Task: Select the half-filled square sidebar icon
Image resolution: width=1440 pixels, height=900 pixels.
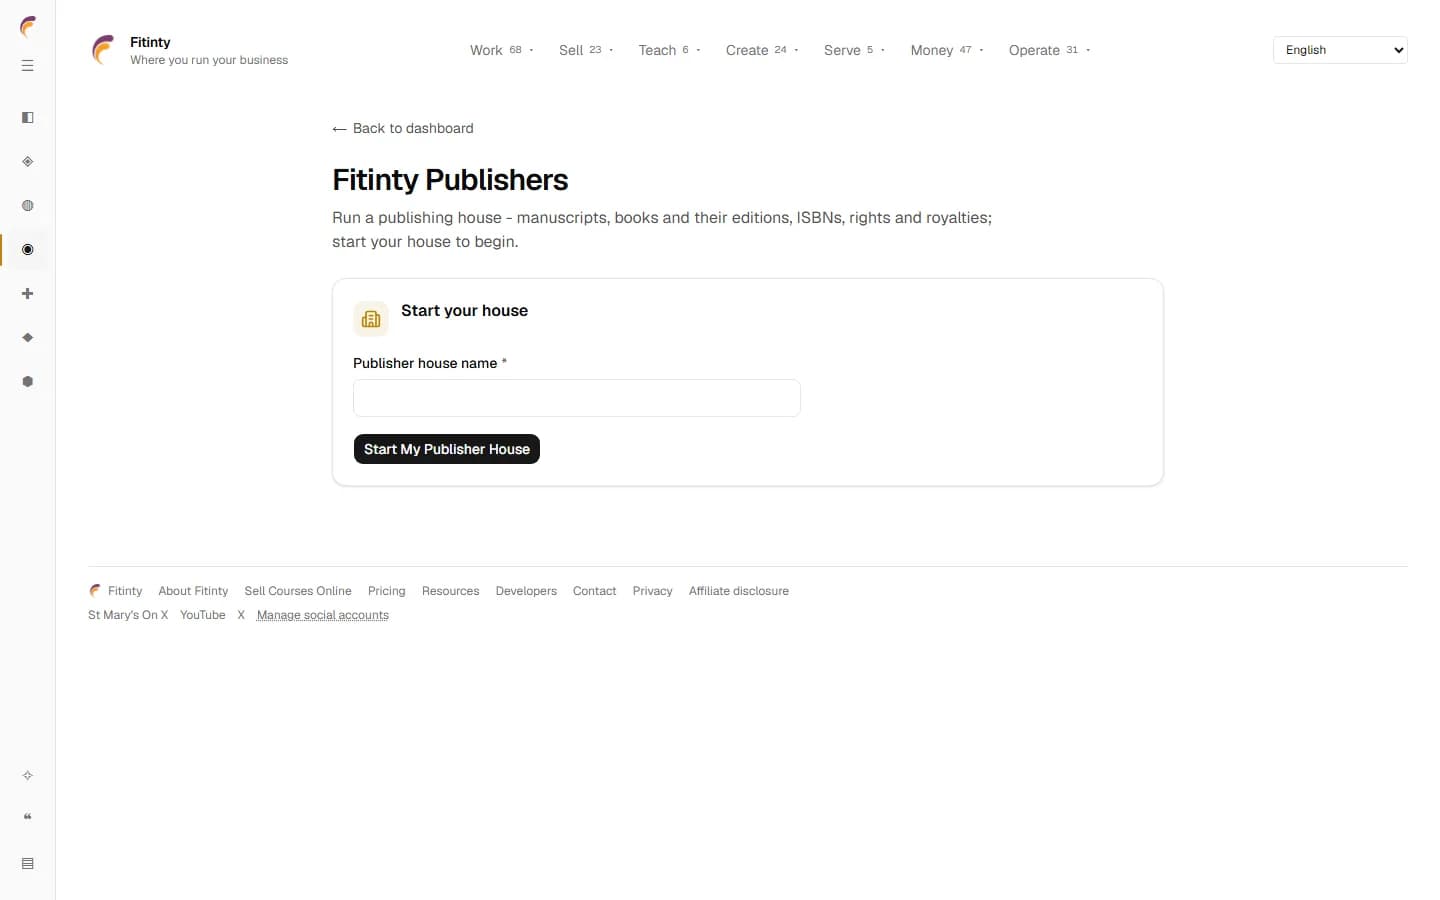Action: click(x=28, y=118)
